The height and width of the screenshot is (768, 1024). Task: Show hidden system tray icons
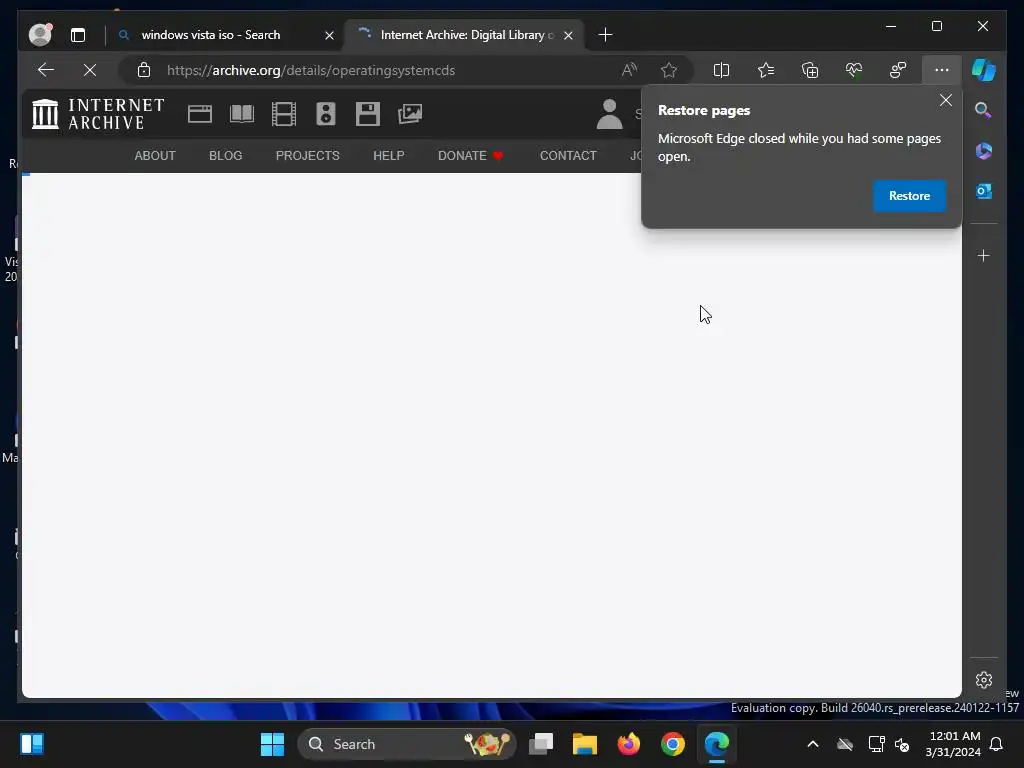click(812, 744)
